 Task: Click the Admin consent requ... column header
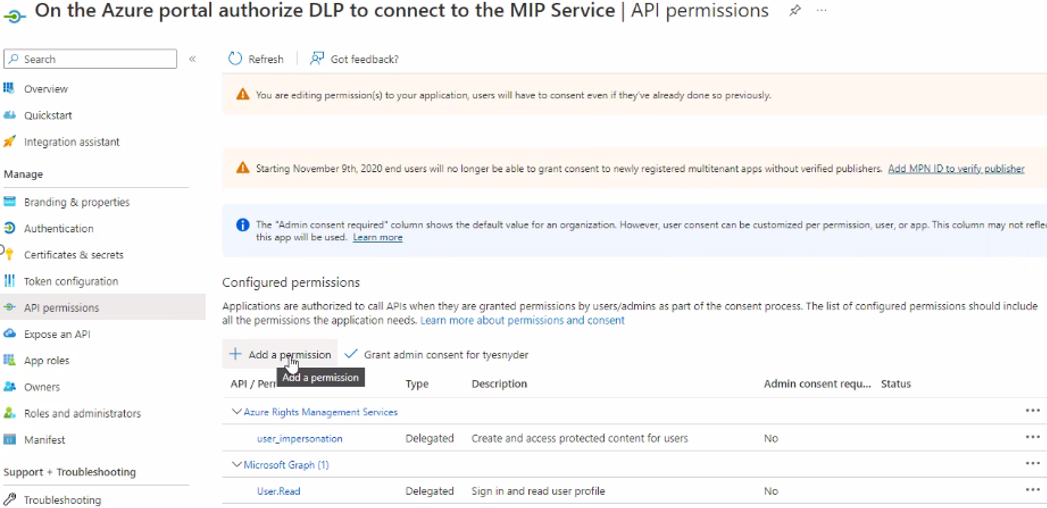[817, 384]
